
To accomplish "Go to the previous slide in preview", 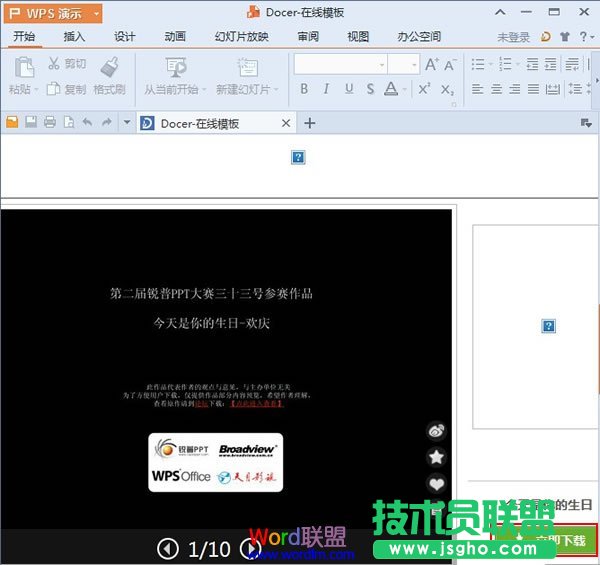I will click(169, 548).
